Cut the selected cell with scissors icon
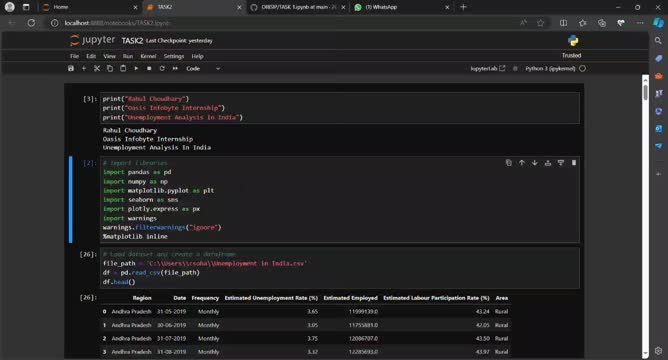668x360 pixels. 97,68
